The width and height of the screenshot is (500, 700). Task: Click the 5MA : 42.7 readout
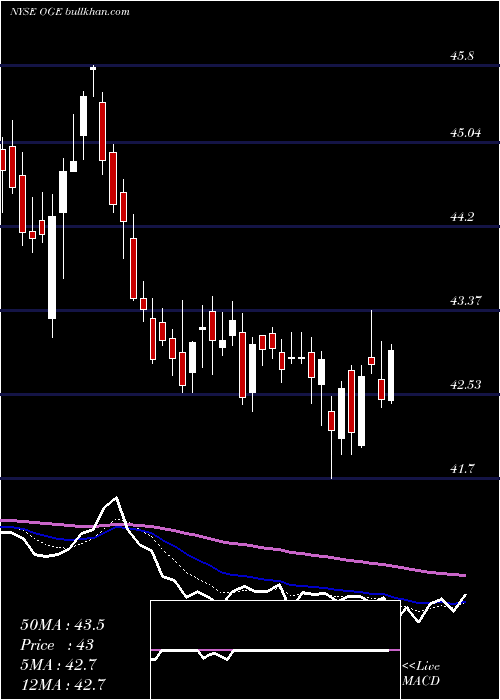pos(57,665)
